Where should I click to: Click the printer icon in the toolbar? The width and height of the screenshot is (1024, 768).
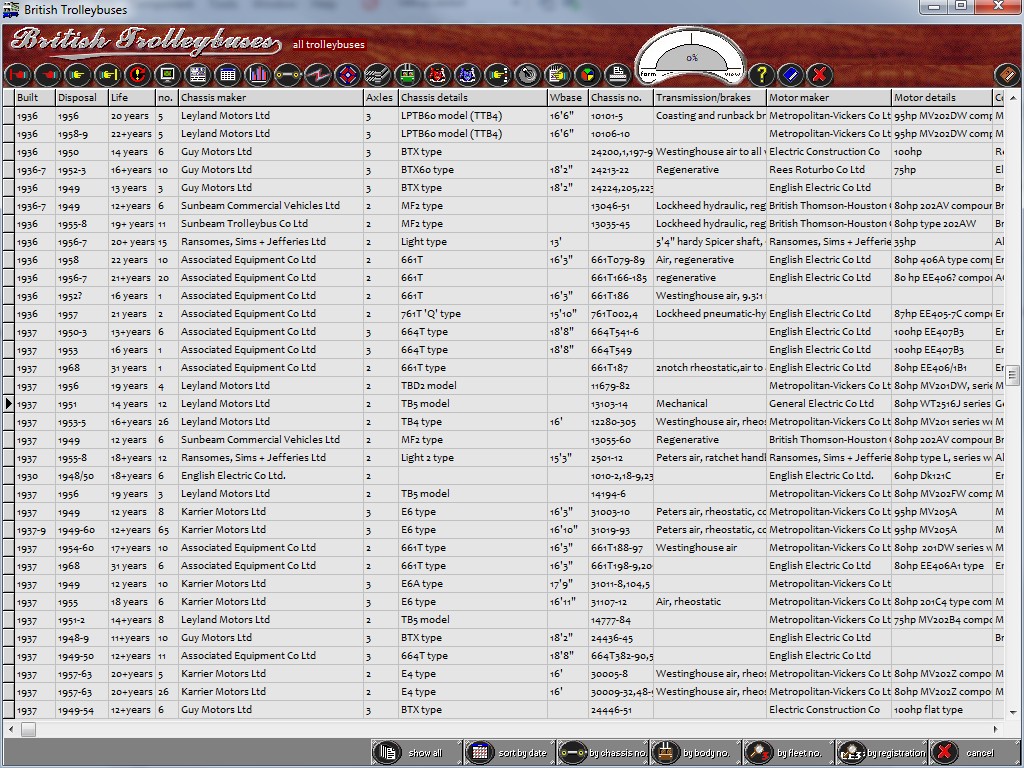617,74
